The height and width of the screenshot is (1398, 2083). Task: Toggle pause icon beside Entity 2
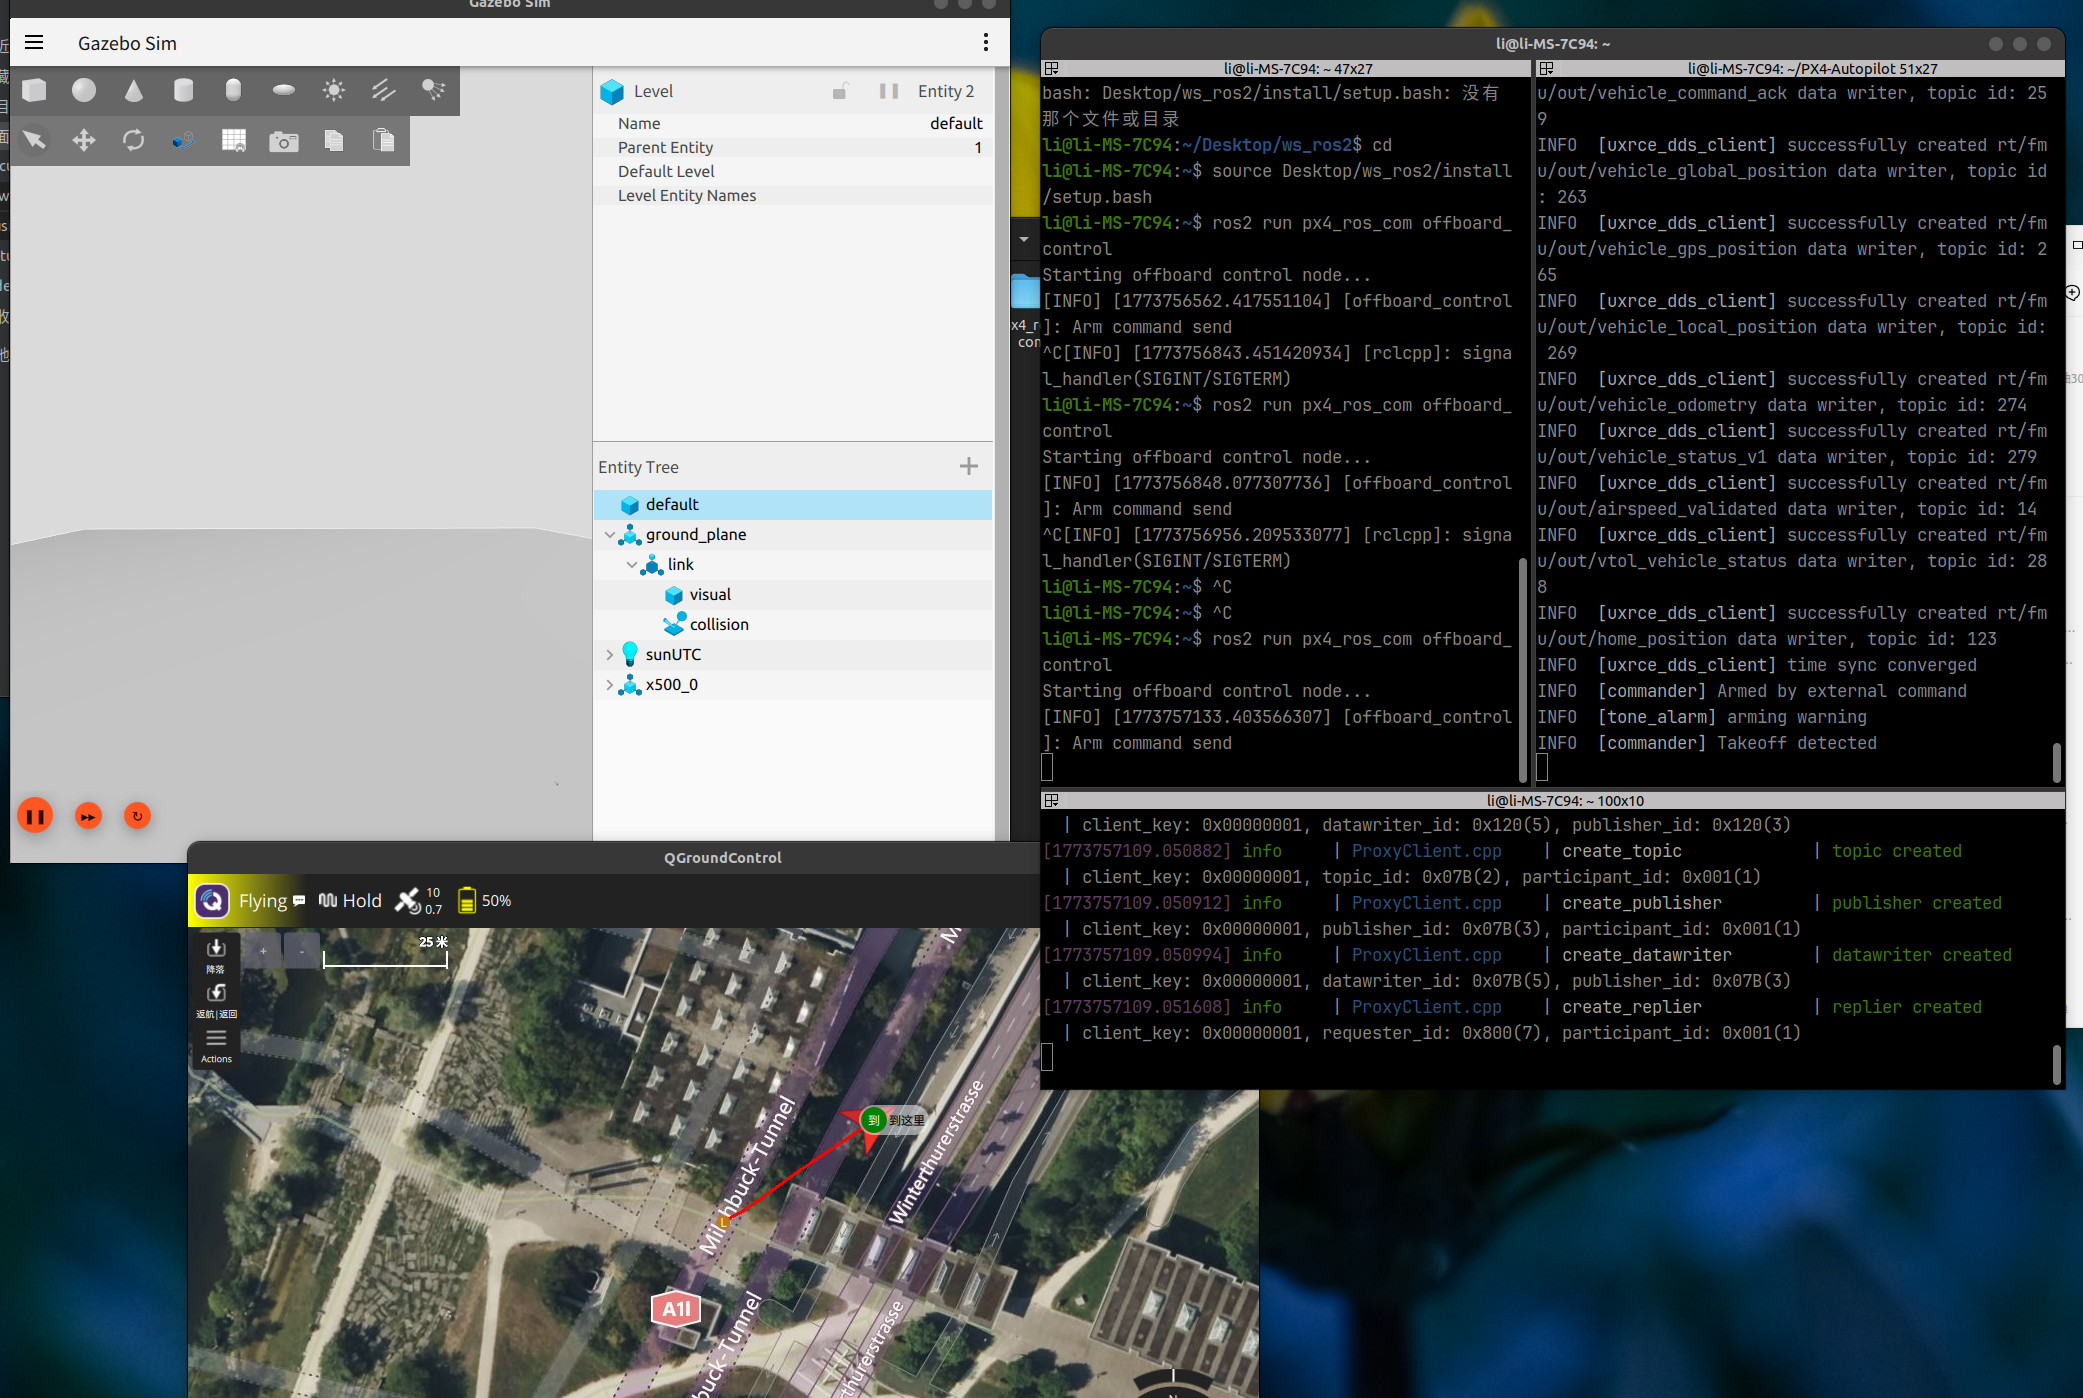point(888,91)
